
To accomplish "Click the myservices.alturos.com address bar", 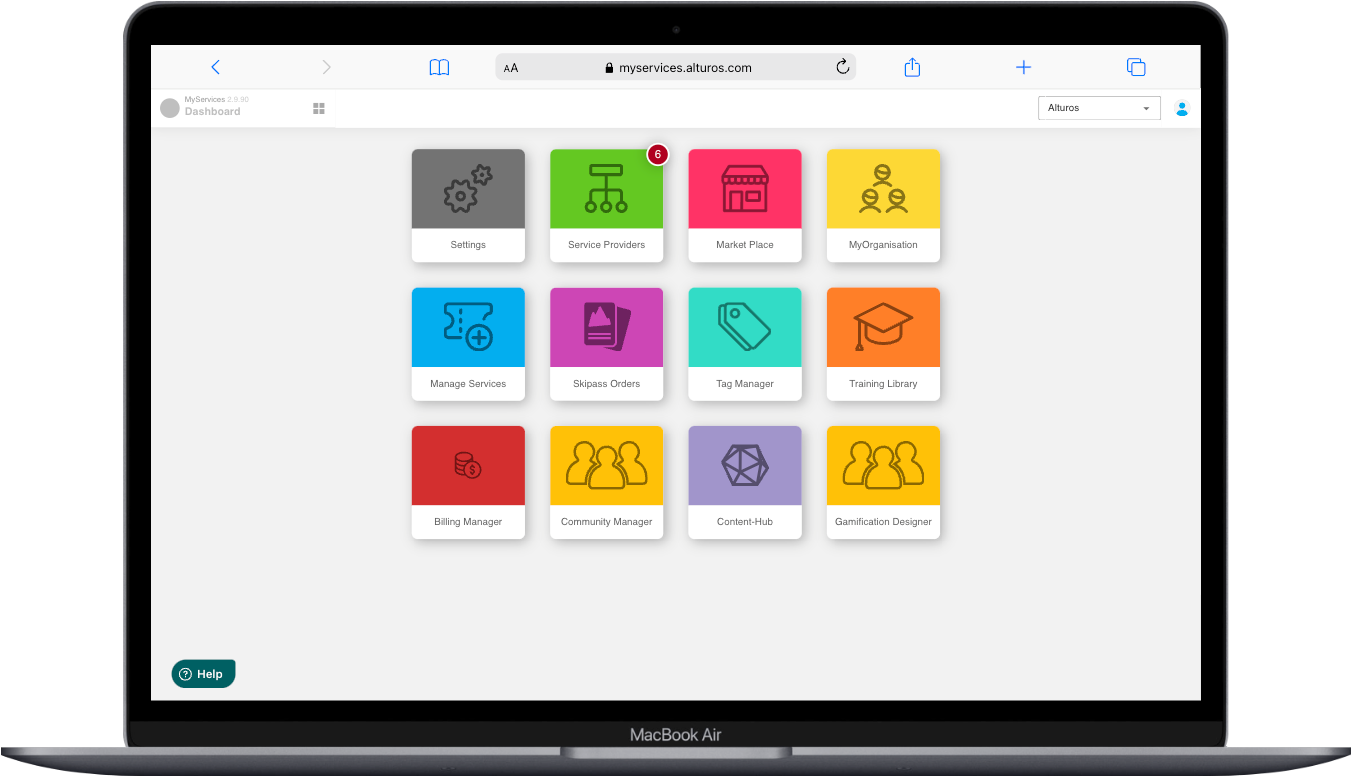I will click(676, 68).
